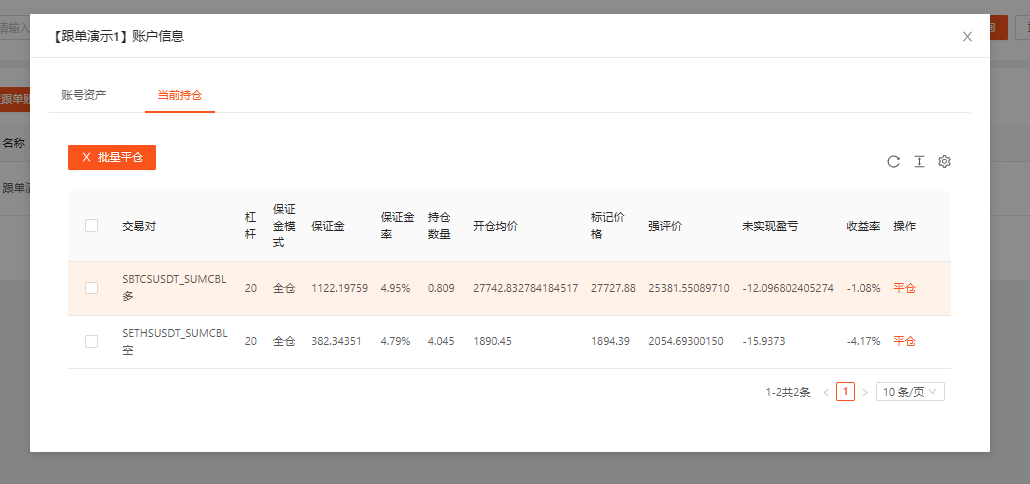The image size is (1030, 484).
Task: Click 平仓 for the SBTCSUSDT_SUMCBL position
Action: tap(904, 288)
